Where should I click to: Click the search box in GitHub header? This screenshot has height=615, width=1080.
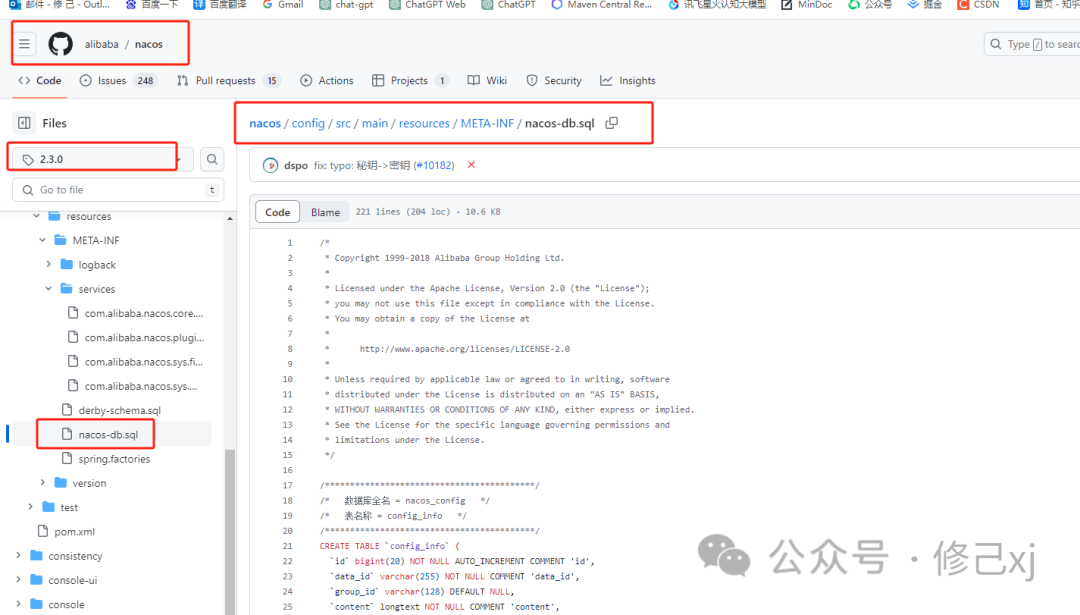point(1032,44)
